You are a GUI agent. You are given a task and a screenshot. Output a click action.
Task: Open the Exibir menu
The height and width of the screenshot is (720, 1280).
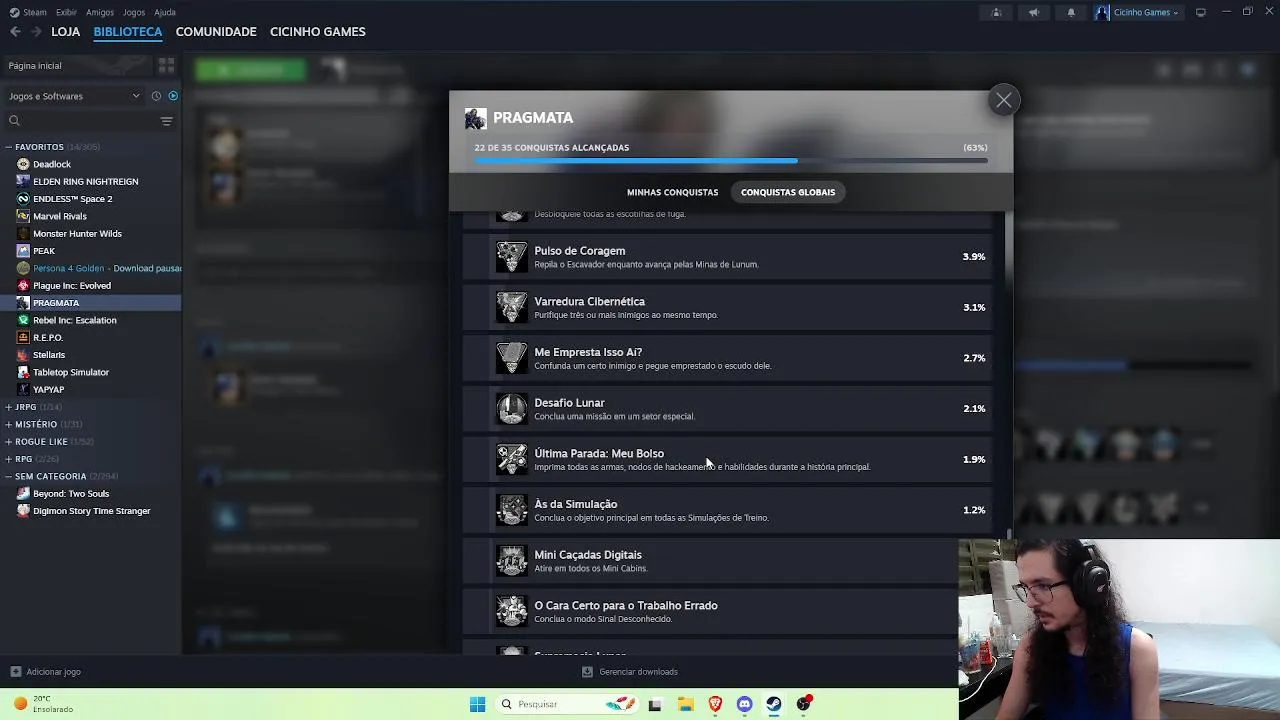66,12
